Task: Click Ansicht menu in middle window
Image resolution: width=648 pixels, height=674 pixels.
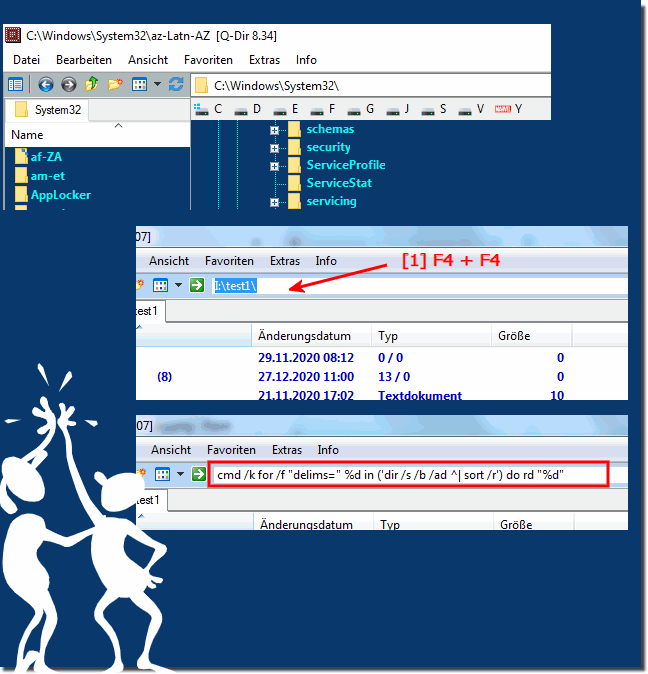Action: click(169, 261)
